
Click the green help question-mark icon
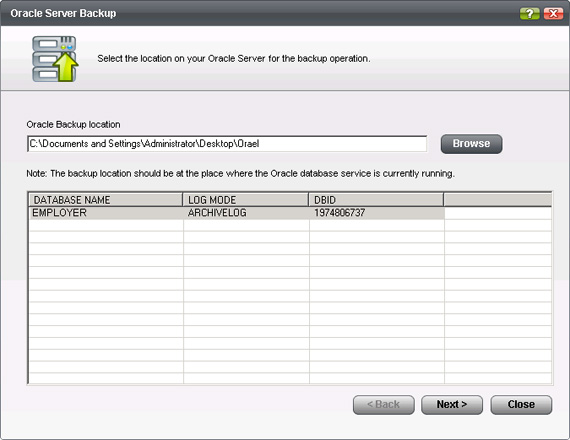529,14
